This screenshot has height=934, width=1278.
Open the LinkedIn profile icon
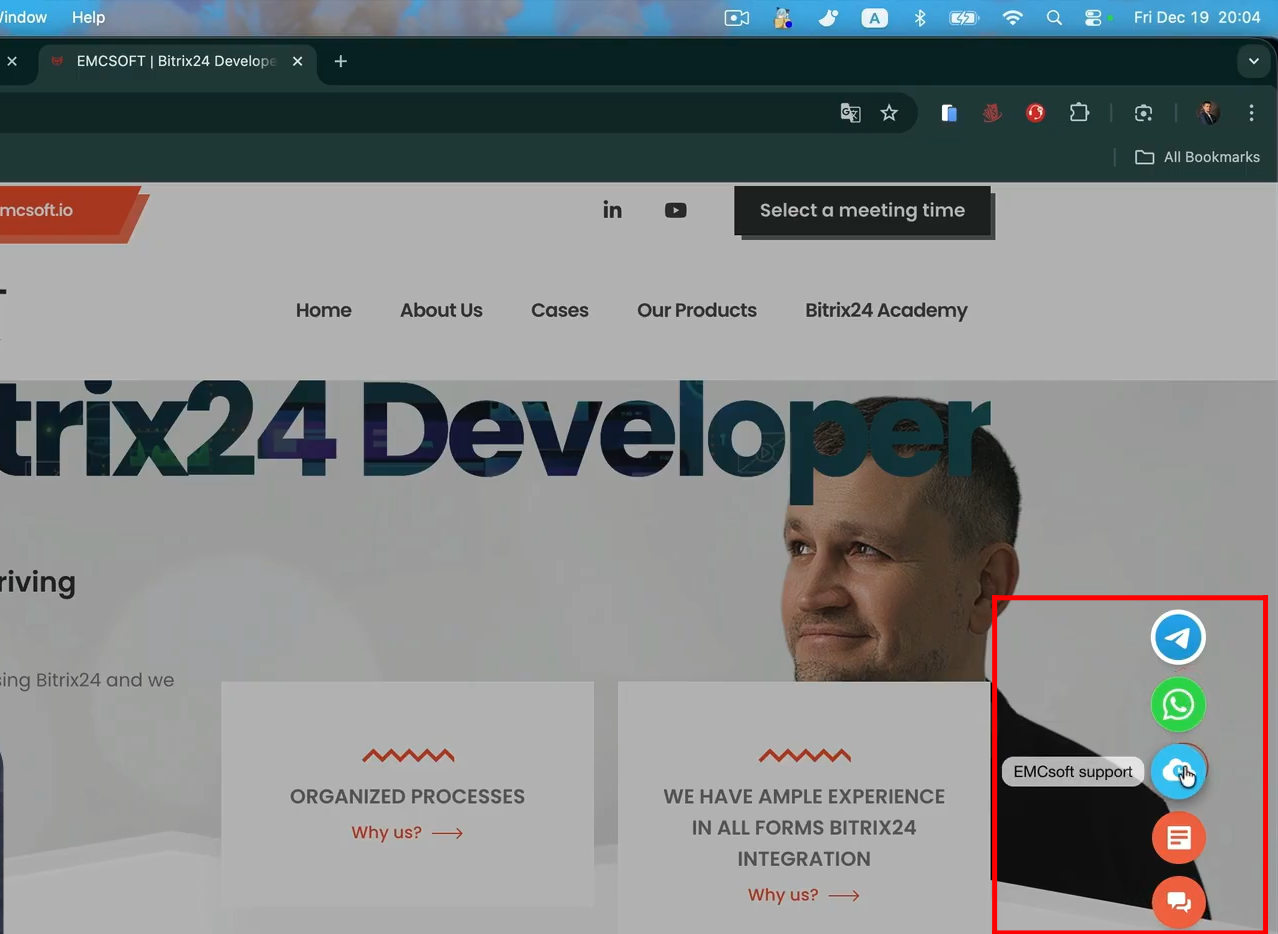(x=612, y=210)
